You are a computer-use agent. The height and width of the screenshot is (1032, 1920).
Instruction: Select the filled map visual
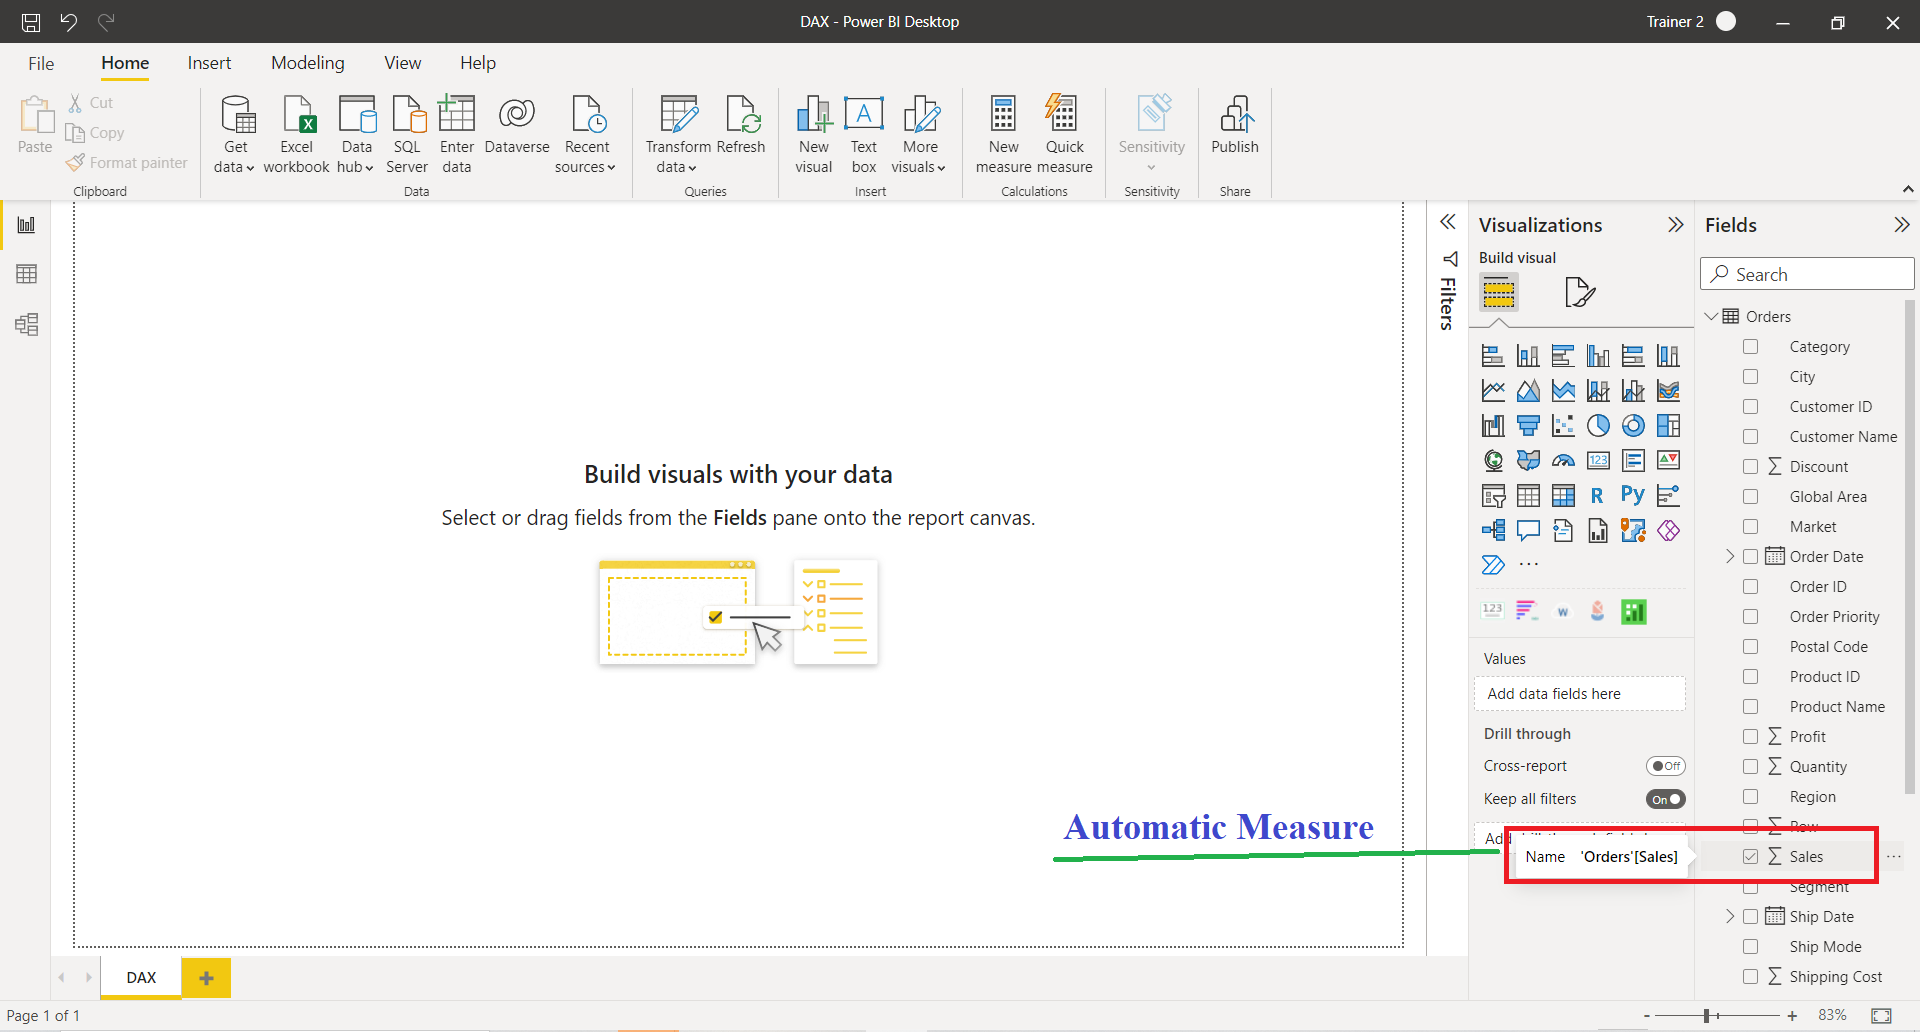coord(1528,460)
